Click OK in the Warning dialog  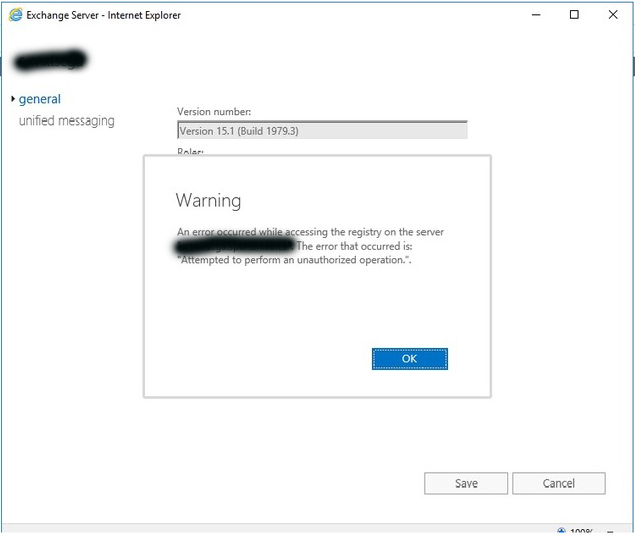click(x=409, y=359)
